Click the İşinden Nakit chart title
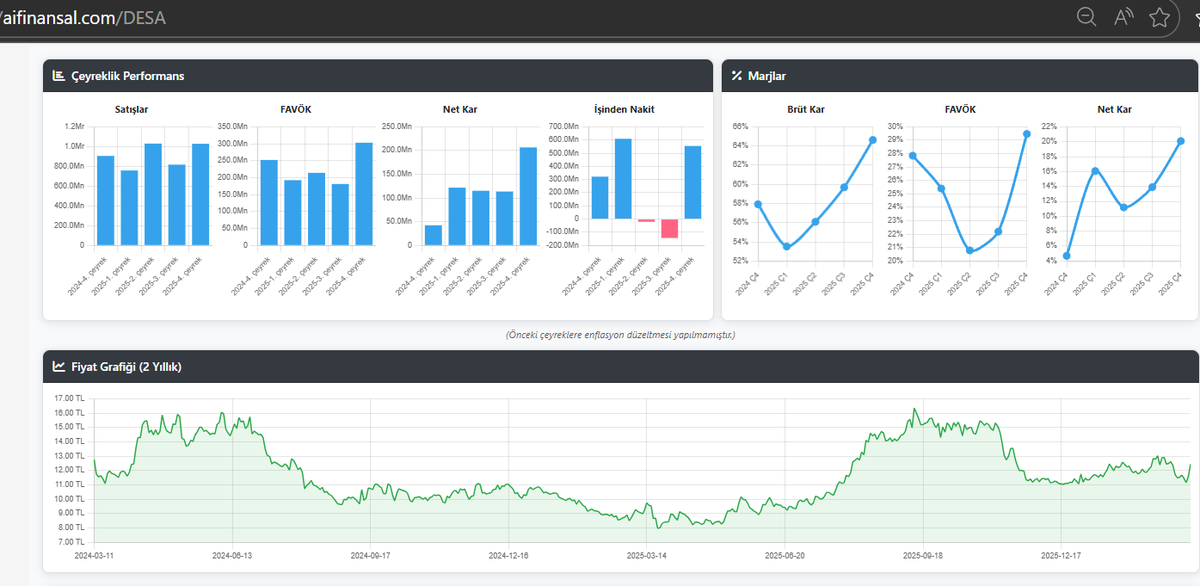The height and width of the screenshot is (586, 1200). point(624,109)
